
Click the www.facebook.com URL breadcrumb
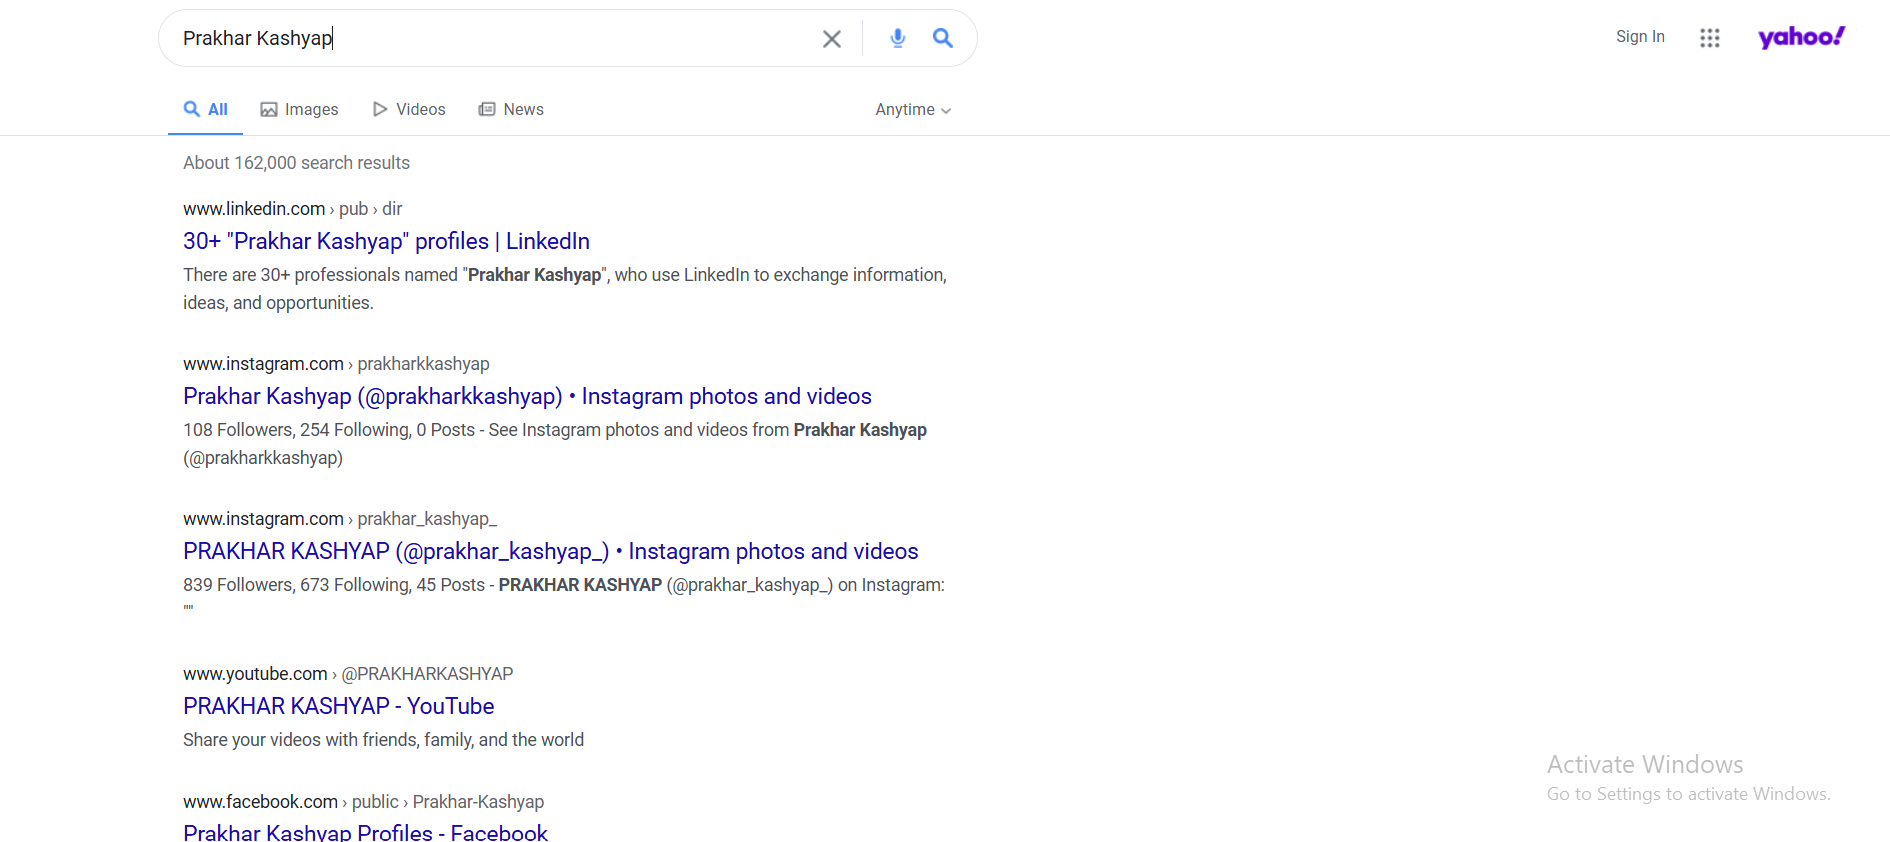click(260, 802)
